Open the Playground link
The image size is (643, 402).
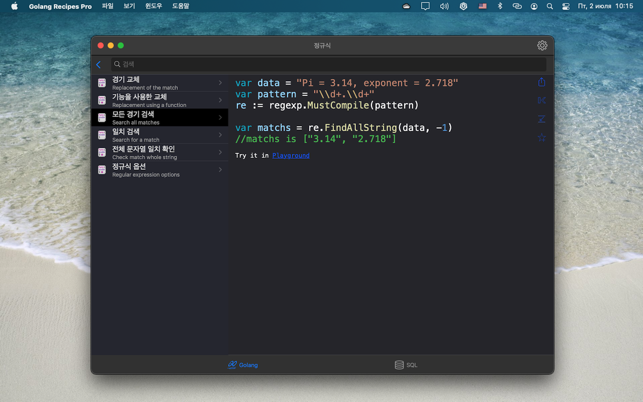291,155
